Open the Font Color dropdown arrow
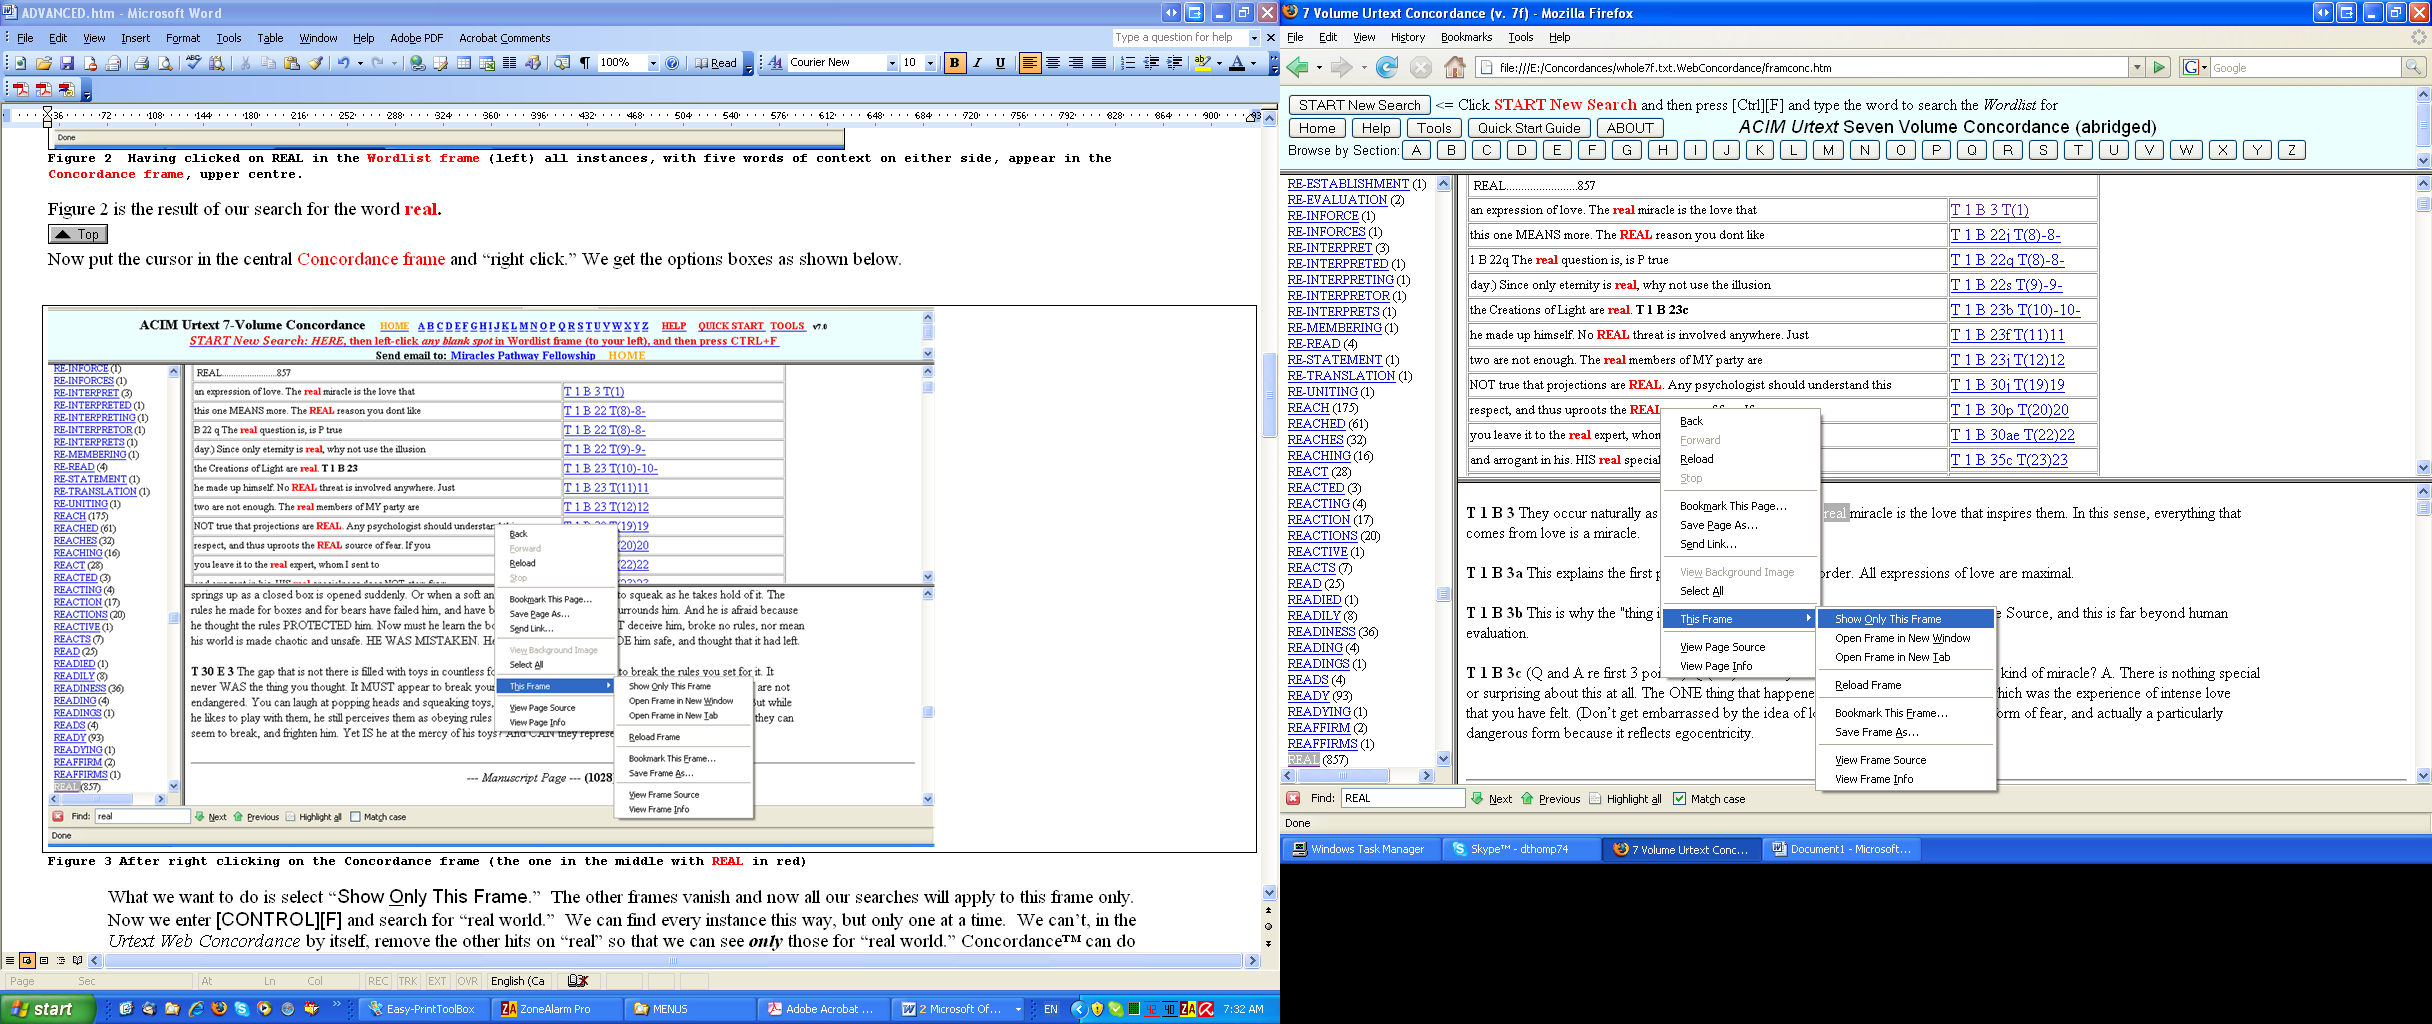2432x1024 pixels. [x=1253, y=63]
